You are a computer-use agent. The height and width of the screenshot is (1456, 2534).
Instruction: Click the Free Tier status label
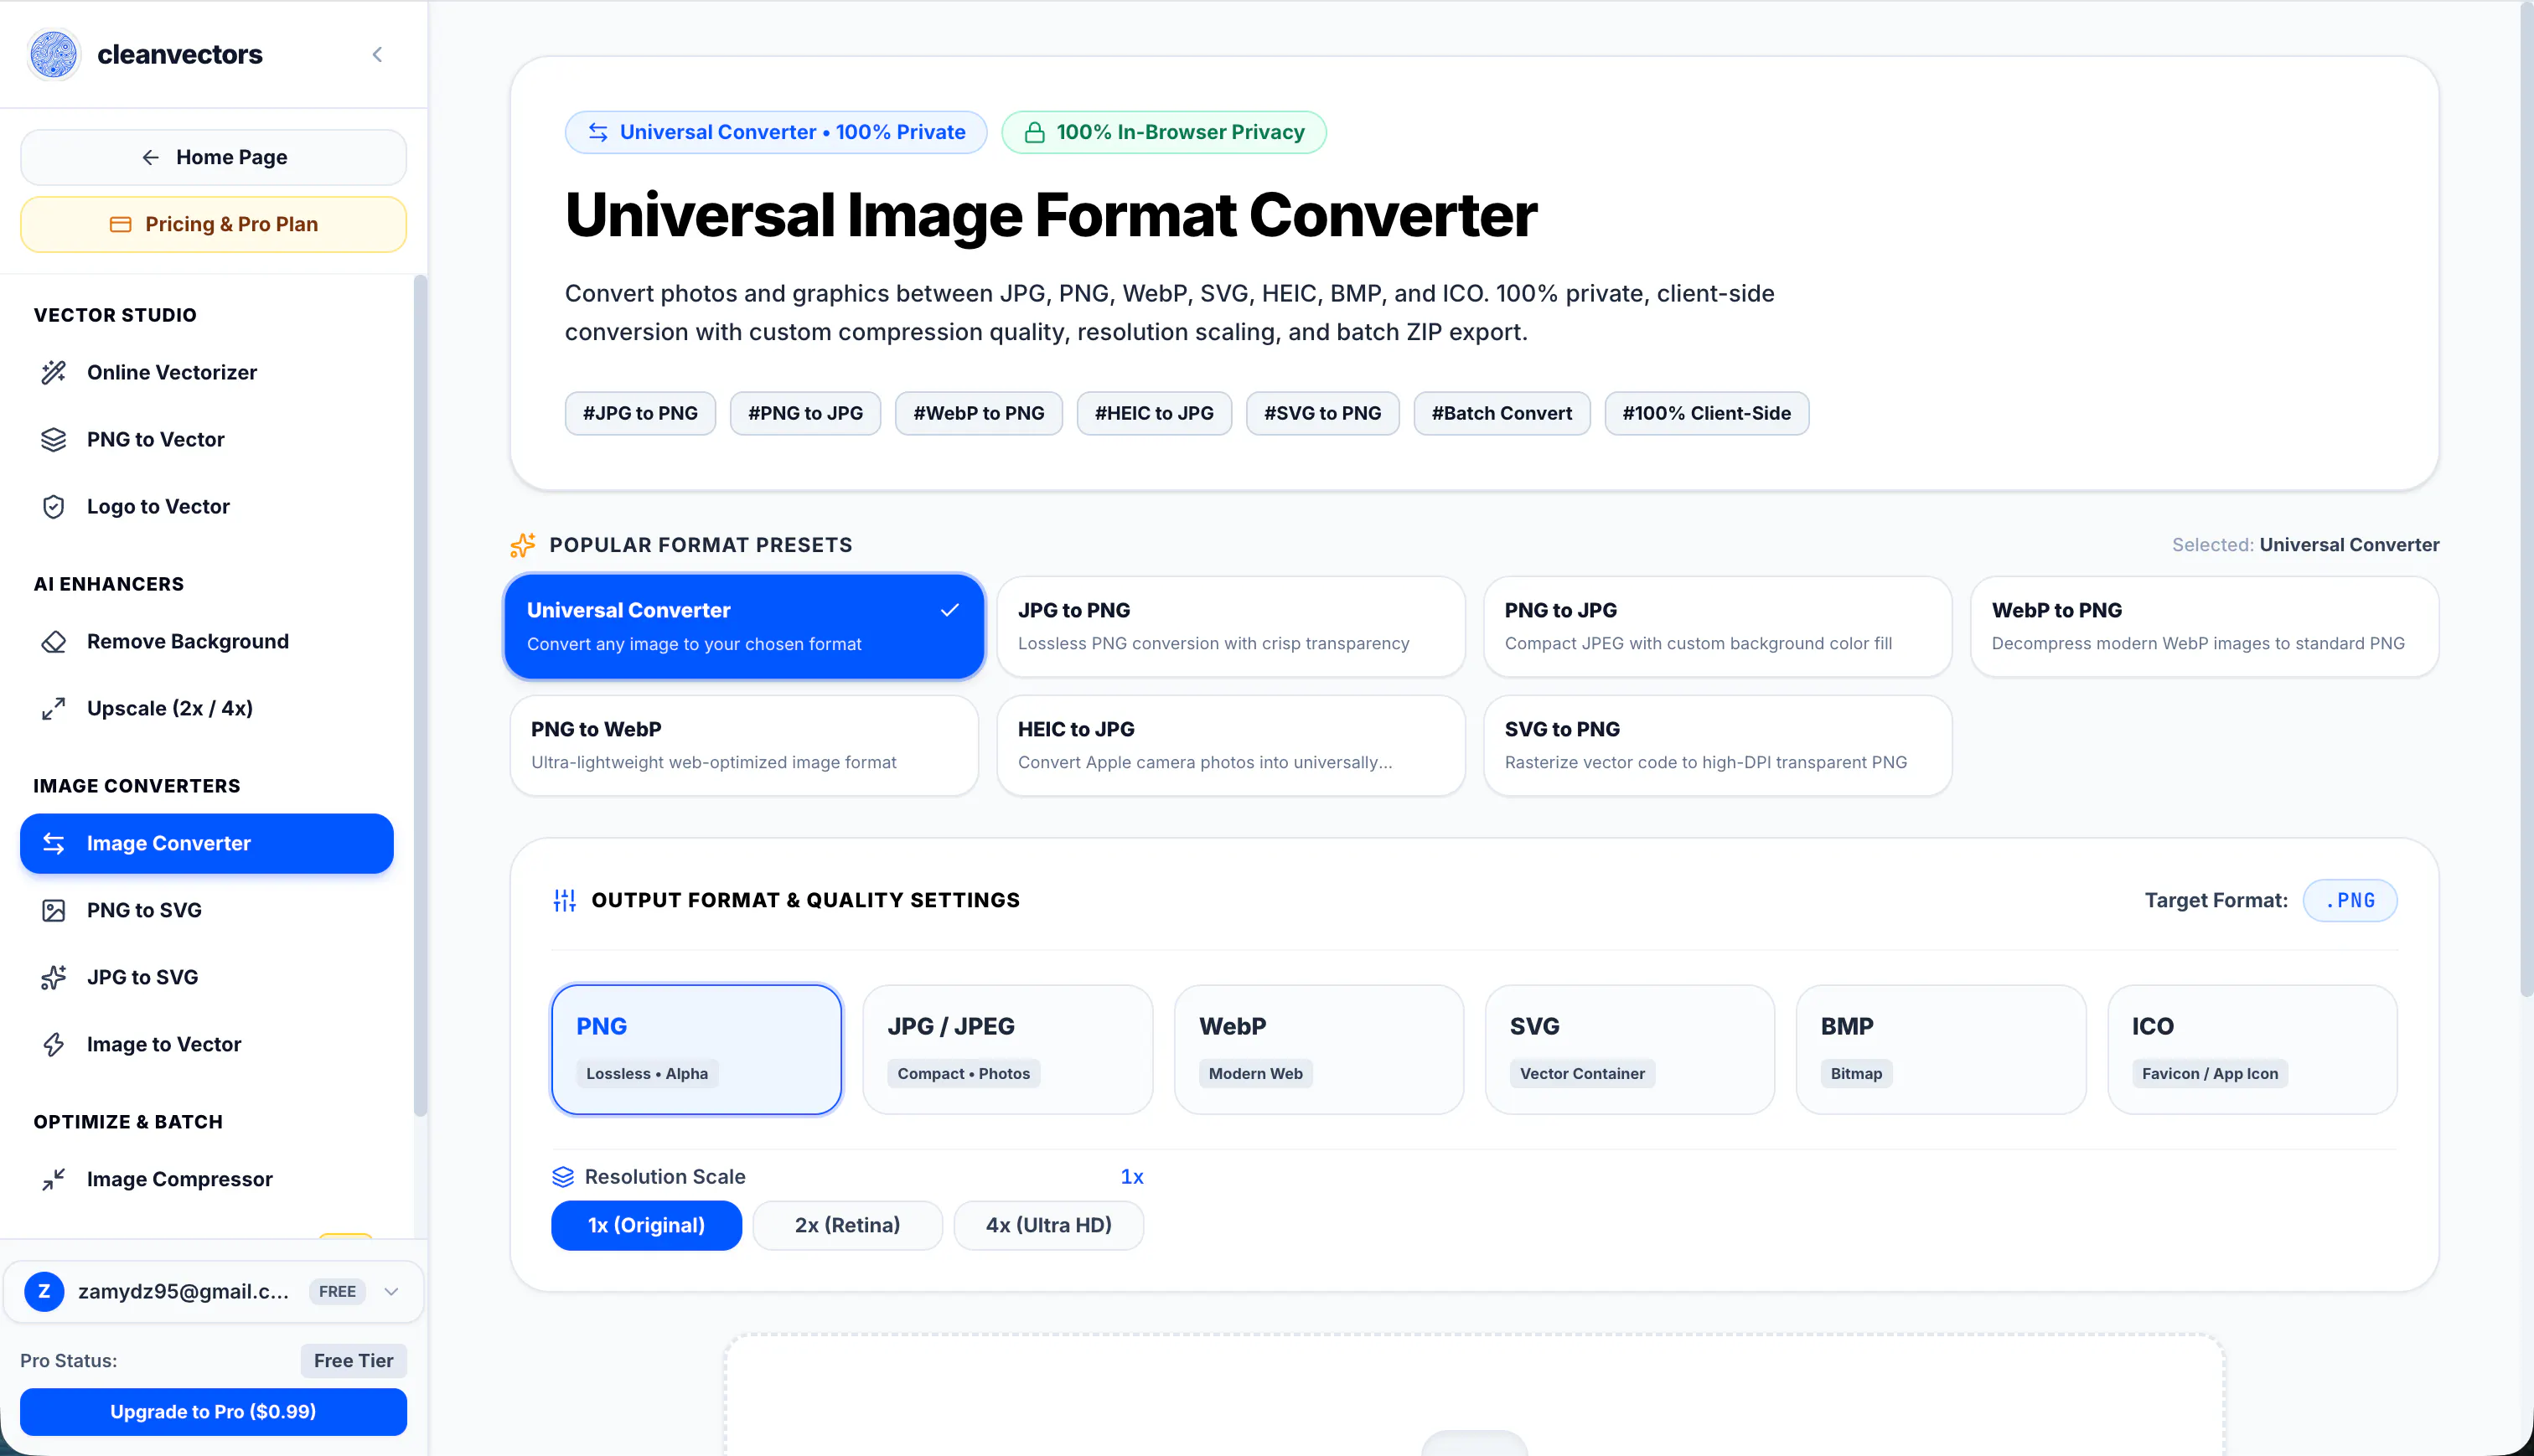tap(353, 1360)
